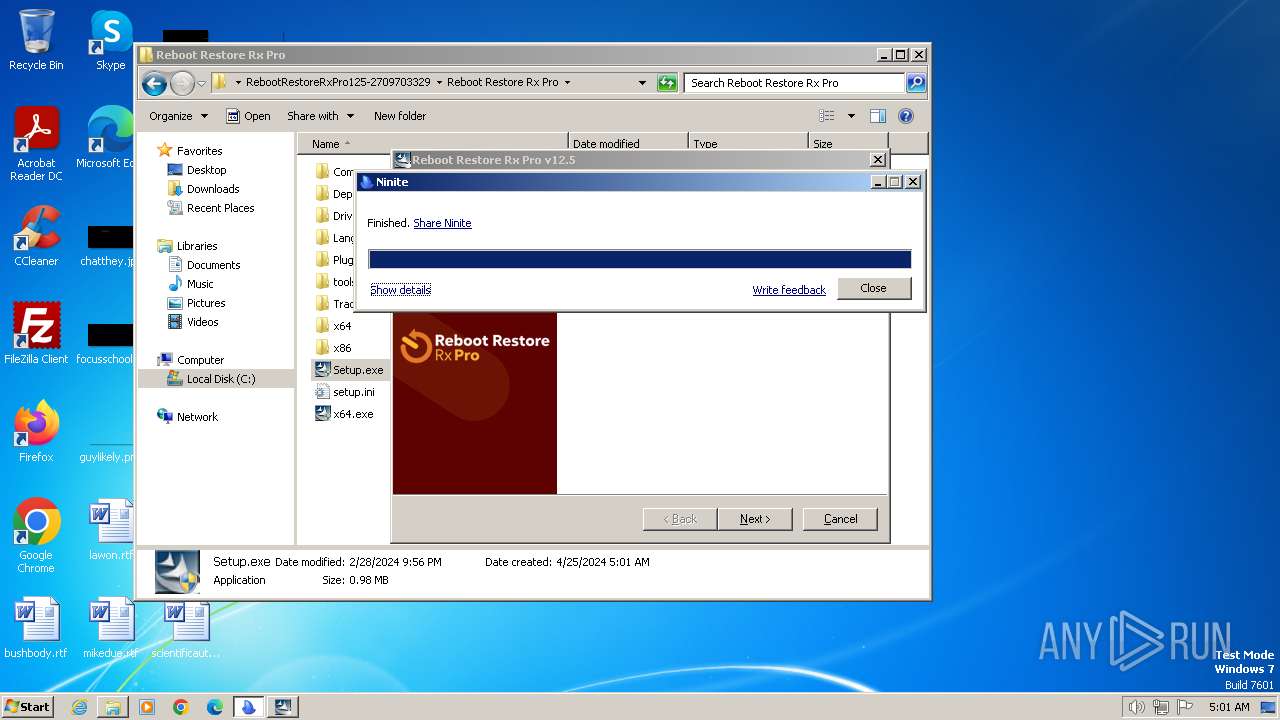Open Explorer help question-mark icon
The height and width of the screenshot is (720, 1280).
tap(906, 116)
